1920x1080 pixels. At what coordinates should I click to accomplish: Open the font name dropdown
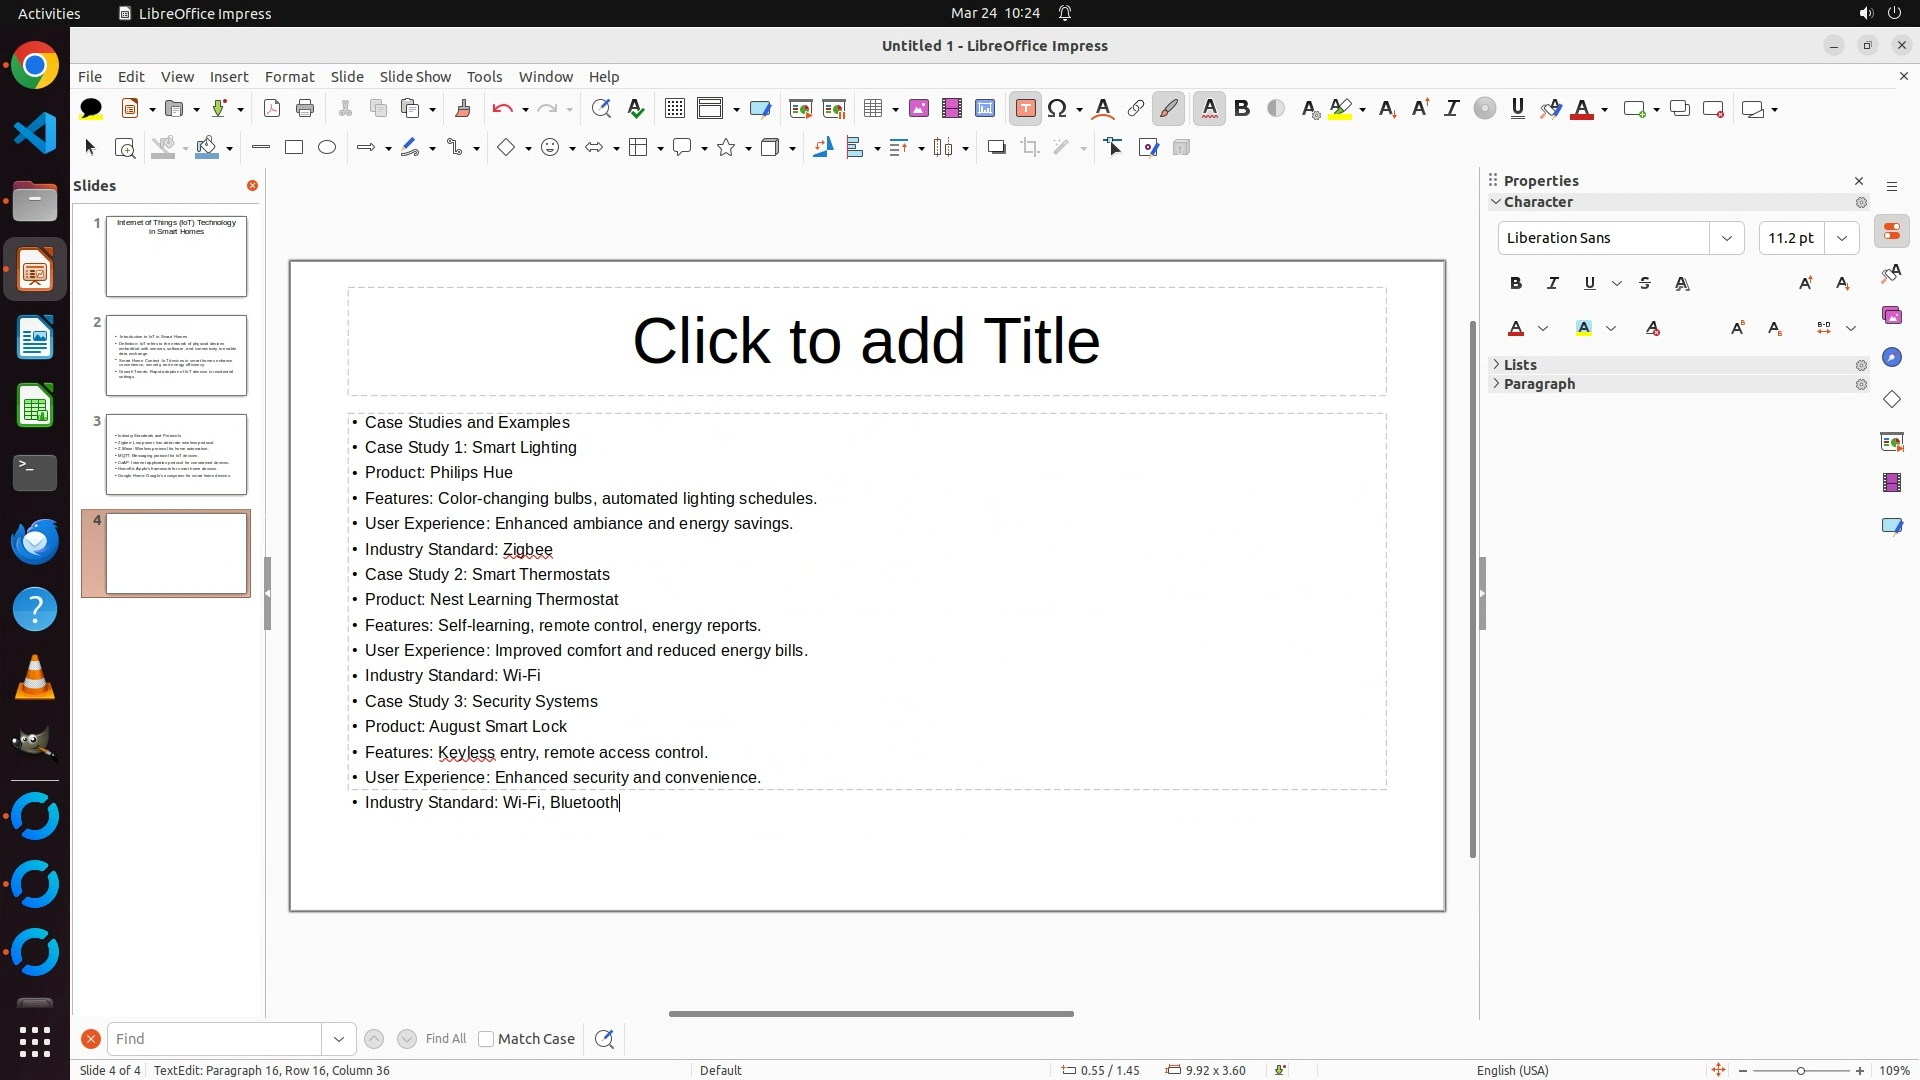pos(1726,238)
